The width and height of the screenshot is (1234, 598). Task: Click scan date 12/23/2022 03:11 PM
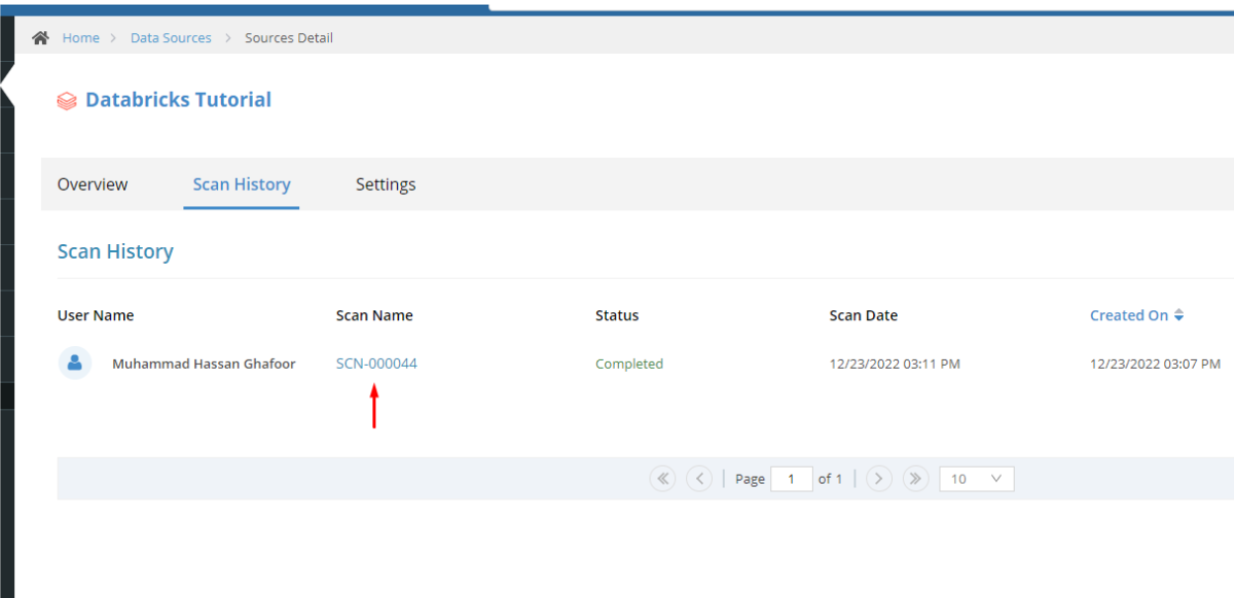(x=895, y=364)
